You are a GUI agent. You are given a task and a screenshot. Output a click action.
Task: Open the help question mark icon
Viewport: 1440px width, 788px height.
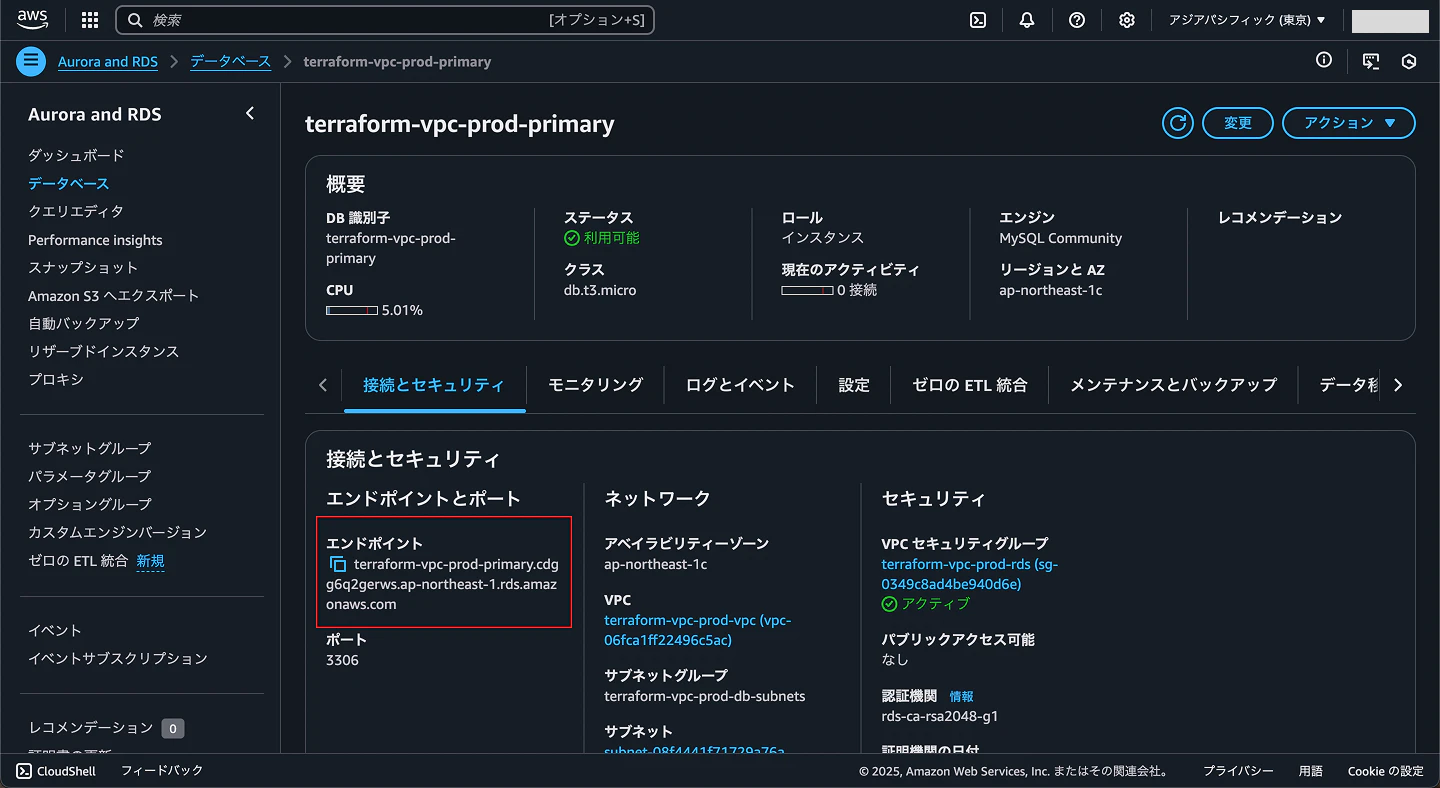click(1077, 19)
